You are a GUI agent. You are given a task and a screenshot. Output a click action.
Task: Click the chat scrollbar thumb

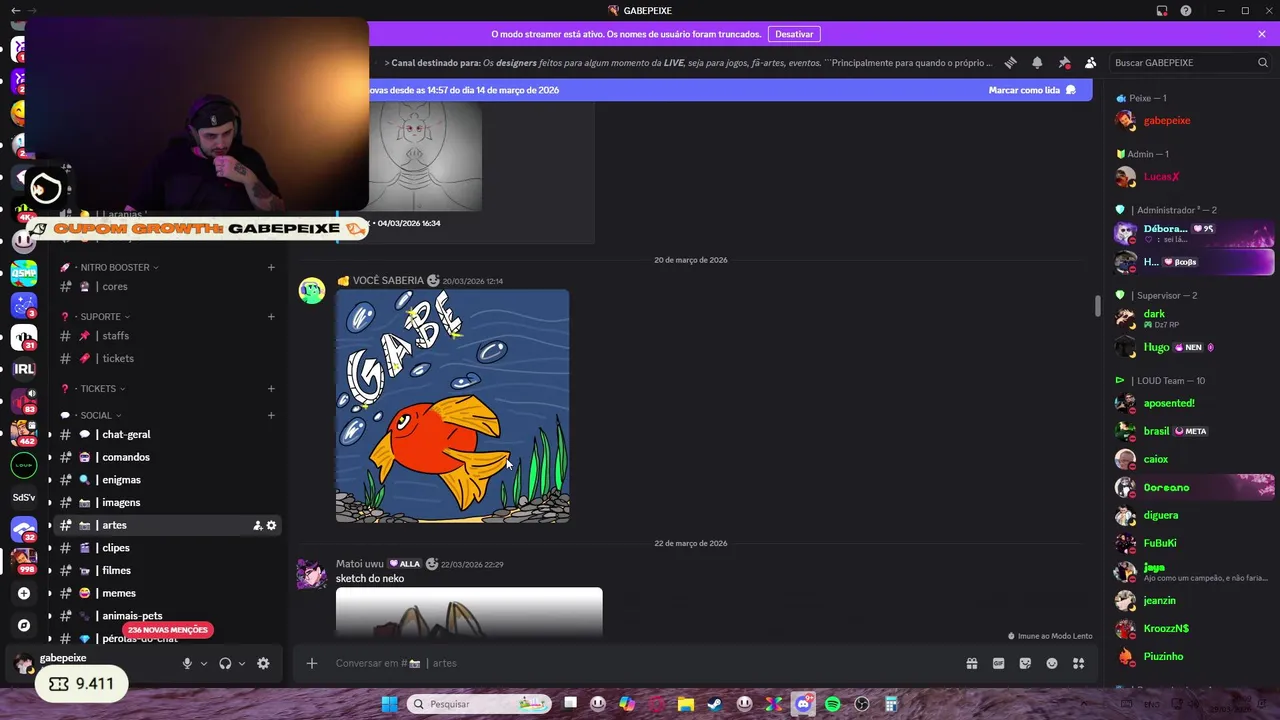pyautogui.click(x=1097, y=306)
